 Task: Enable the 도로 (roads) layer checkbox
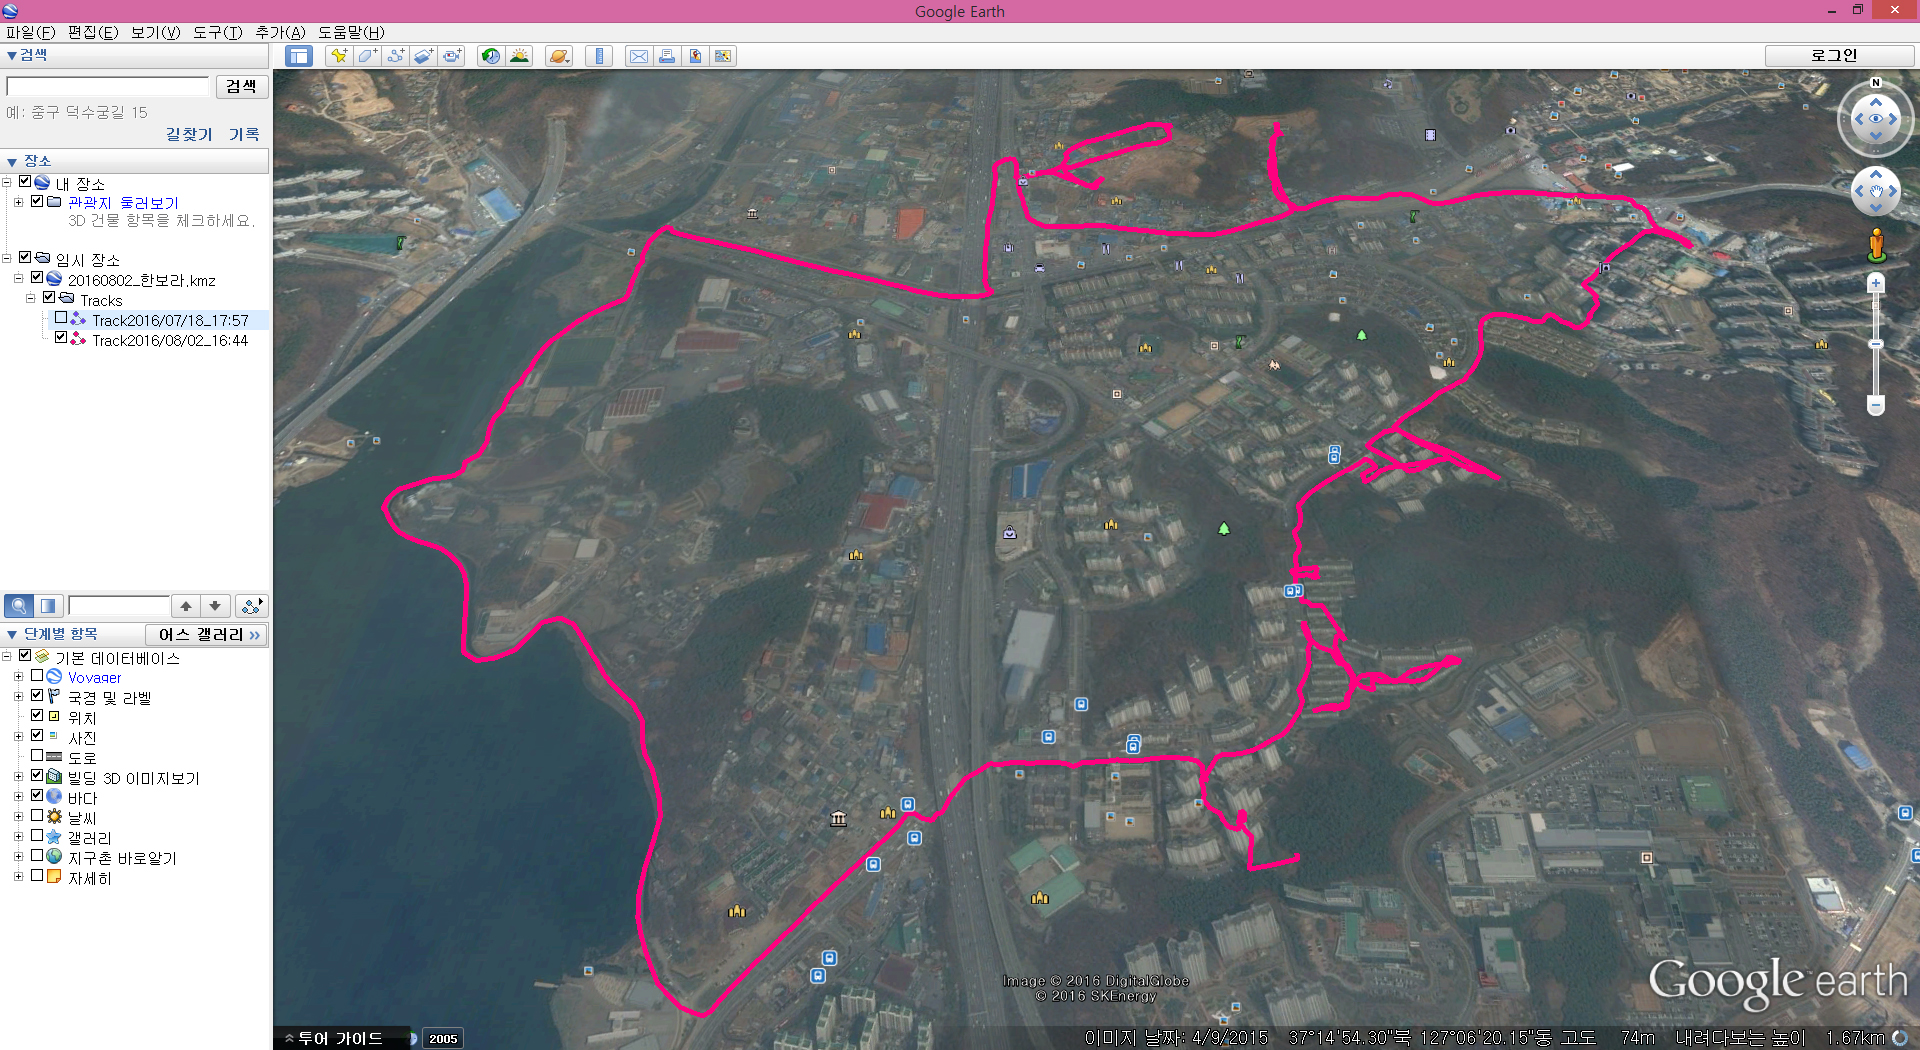(37, 756)
